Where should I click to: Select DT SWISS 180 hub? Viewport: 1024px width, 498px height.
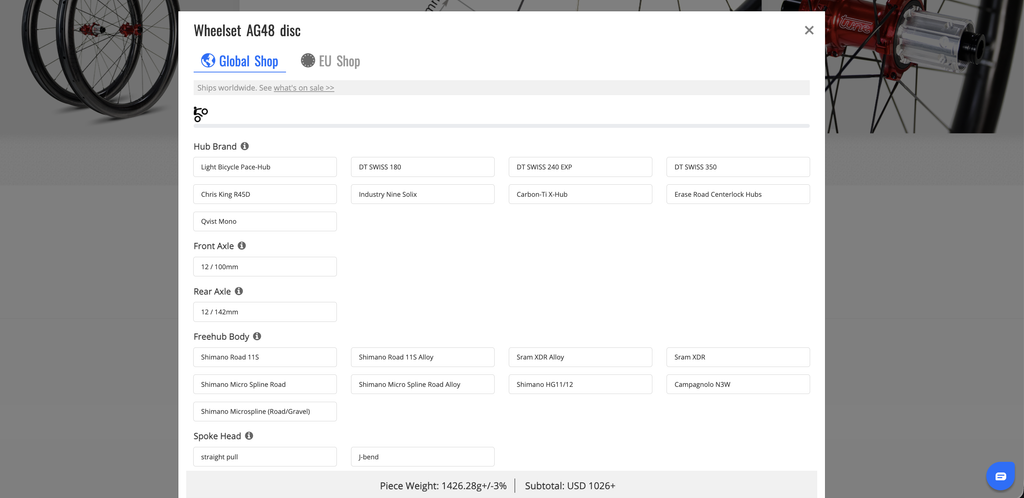423,167
